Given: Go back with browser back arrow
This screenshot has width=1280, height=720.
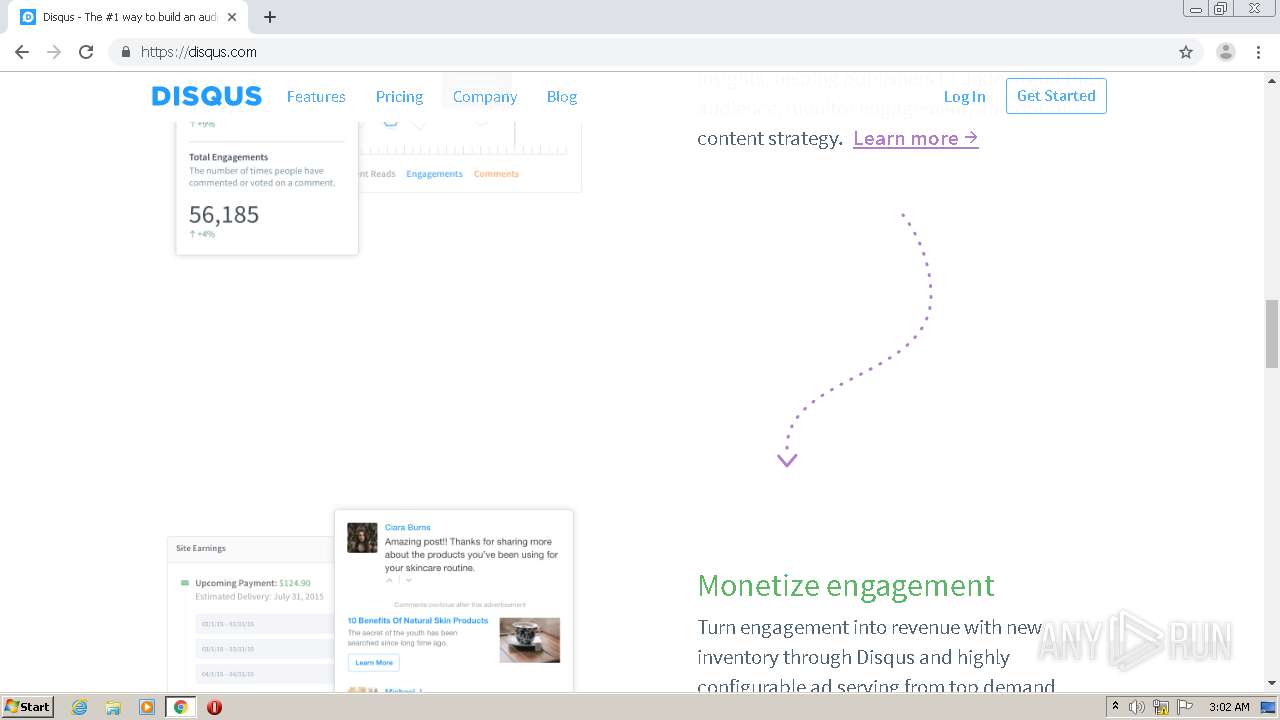Looking at the screenshot, I should (22, 52).
